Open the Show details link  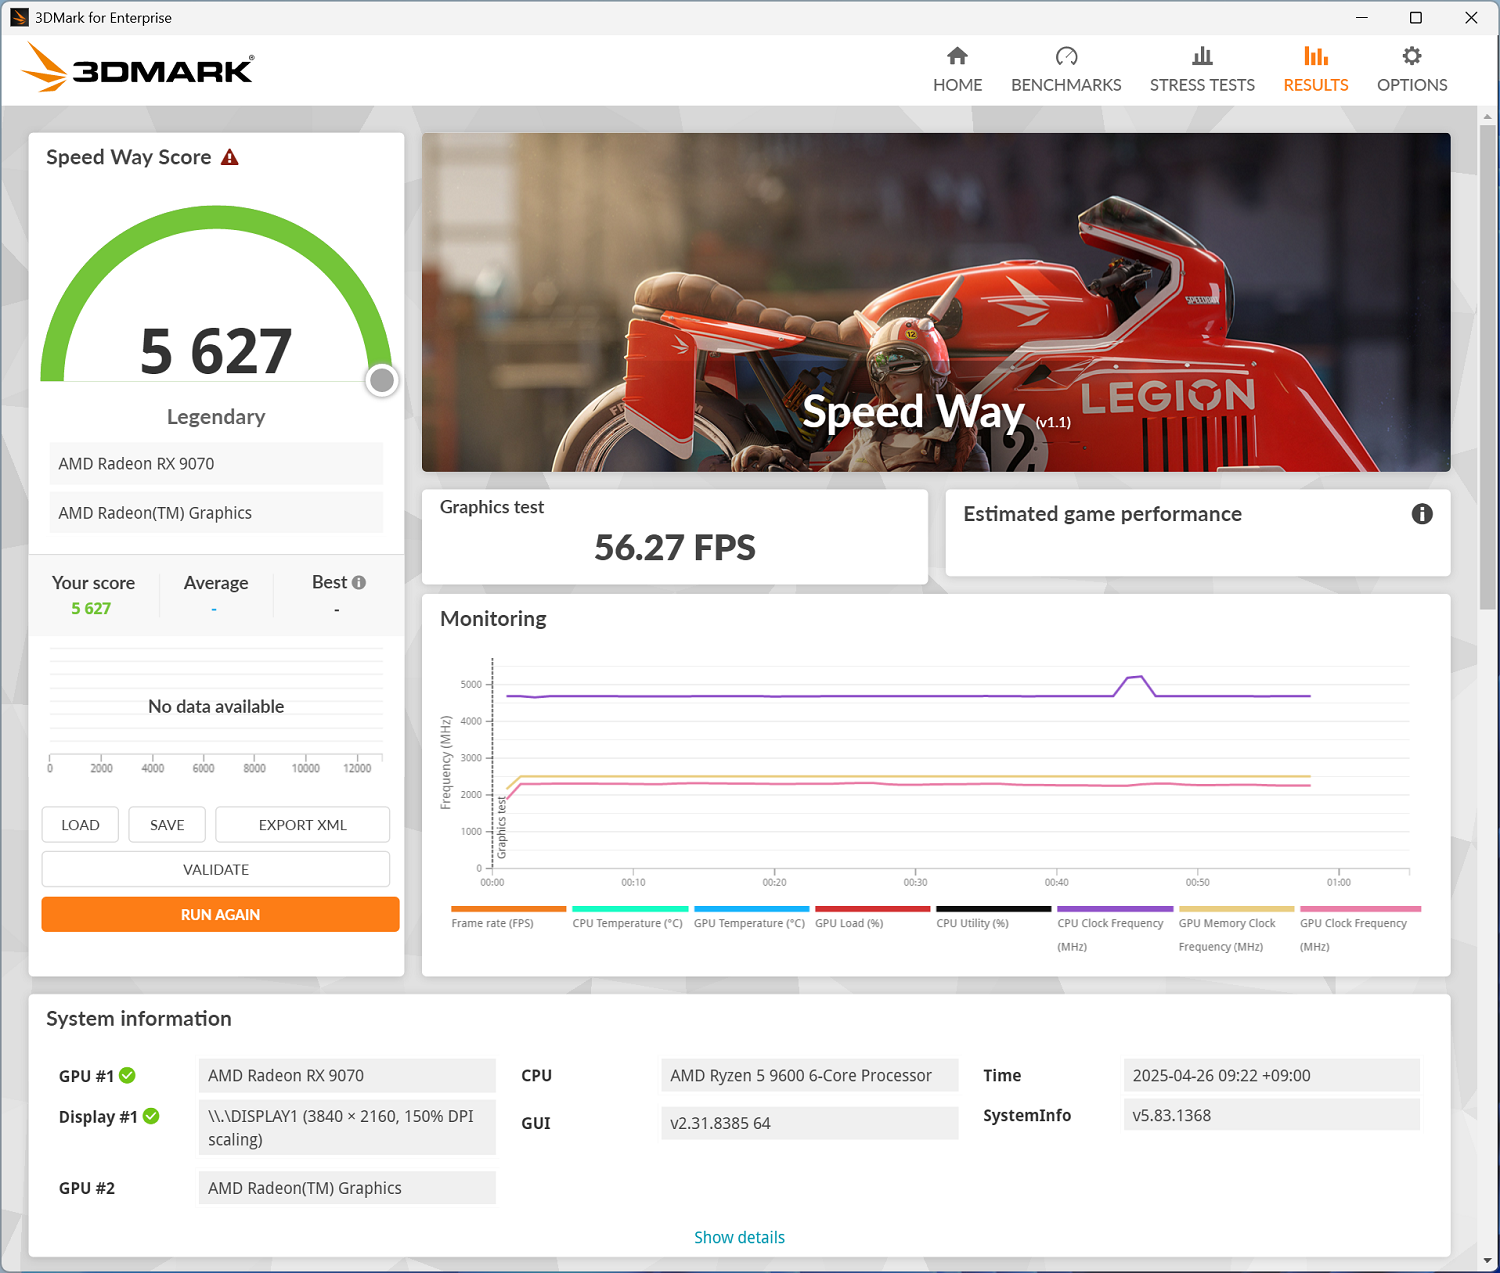click(x=739, y=1237)
